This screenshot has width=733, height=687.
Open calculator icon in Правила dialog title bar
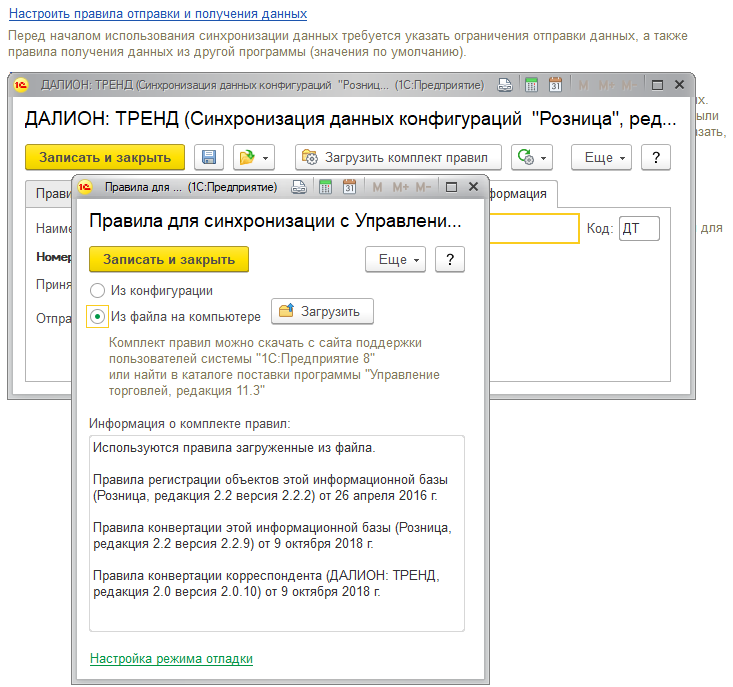(x=325, y=187)
